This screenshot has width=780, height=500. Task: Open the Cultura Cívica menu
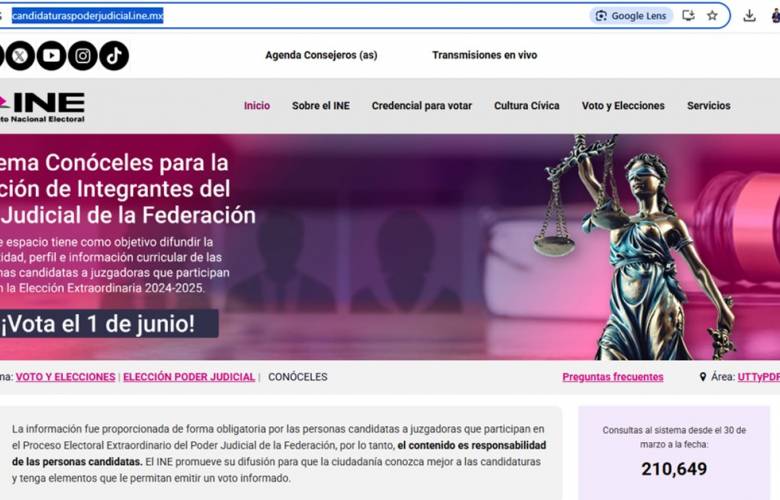pos(527,105)
